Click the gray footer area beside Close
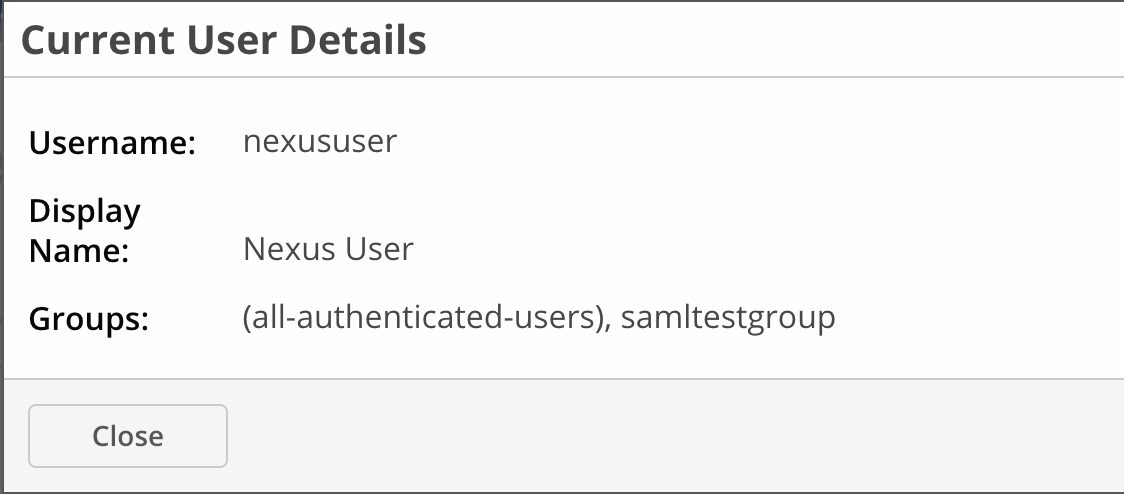This screenshot has height=494, width=1124. [650, 436]
